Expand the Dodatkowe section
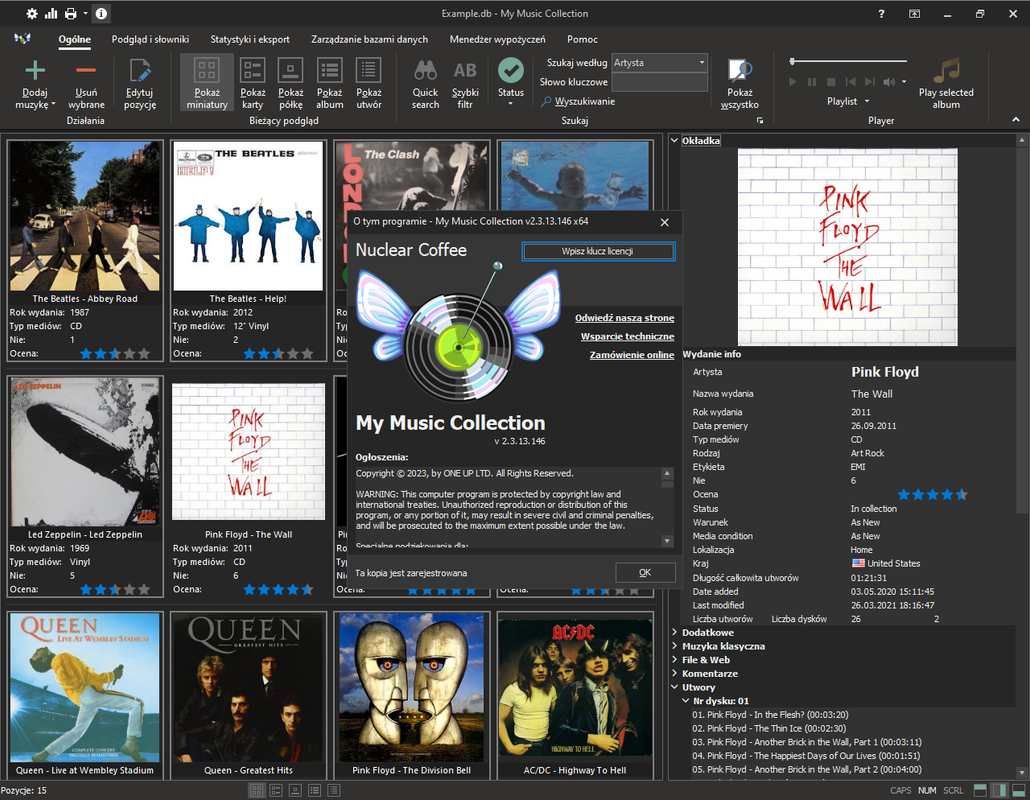Image resolution: width=1030 pixels, height=800 pixels. (x=674, y=632)
